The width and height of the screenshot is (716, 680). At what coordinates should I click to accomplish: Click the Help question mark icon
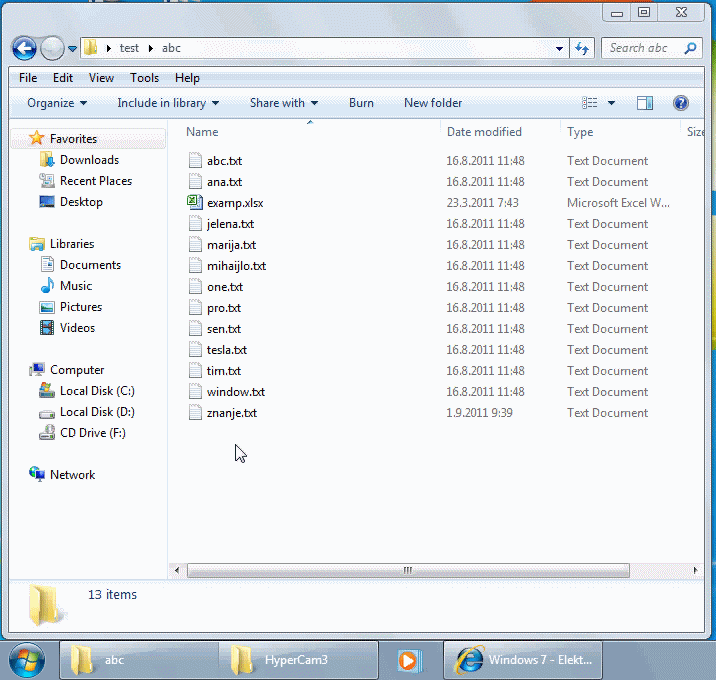(681, 103)
